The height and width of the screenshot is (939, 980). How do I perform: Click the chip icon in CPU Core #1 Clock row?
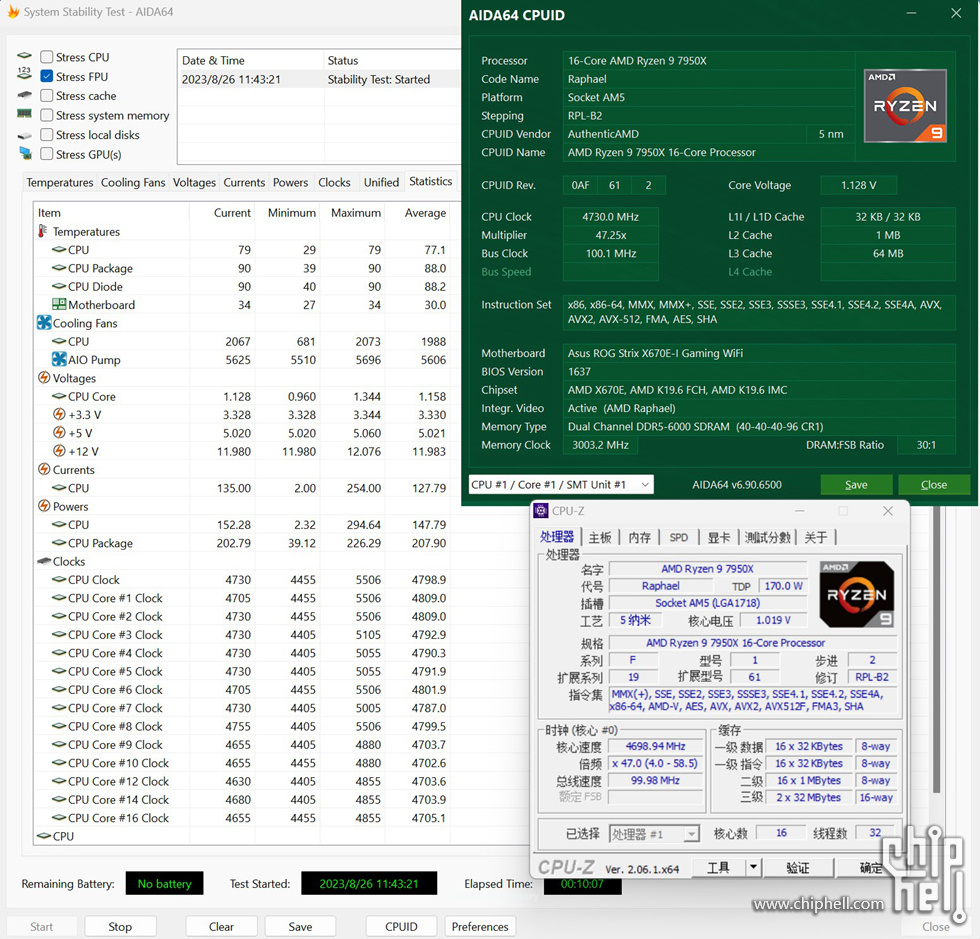pyautogui.click(x=59, y=598)
